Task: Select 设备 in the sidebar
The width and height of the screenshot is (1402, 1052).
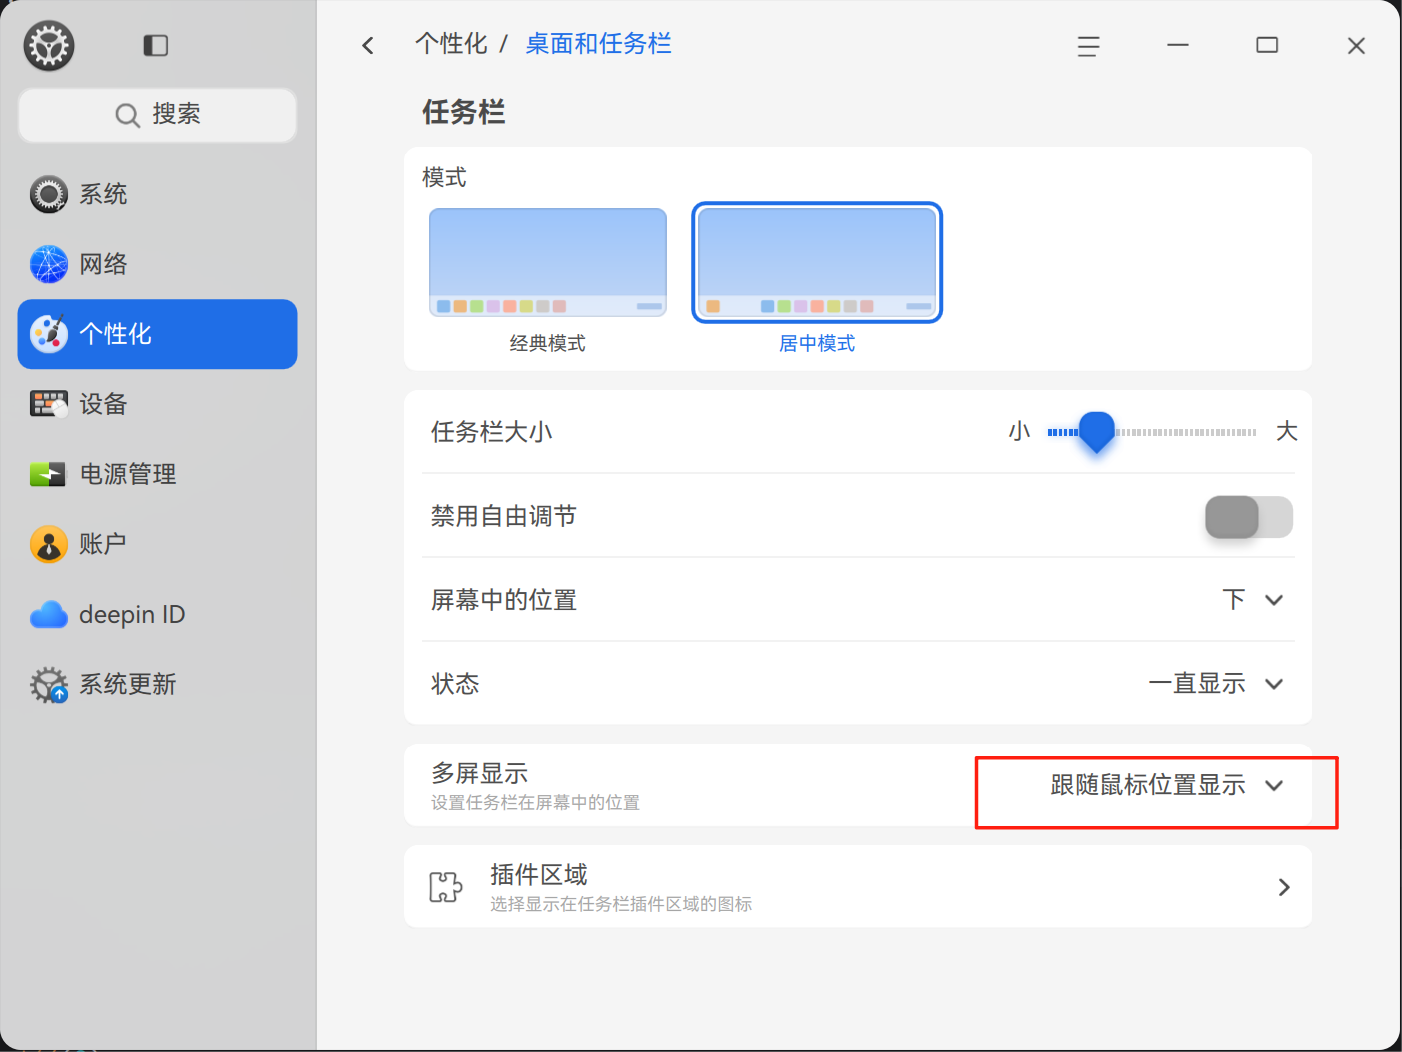Action: tap(157, 404)
